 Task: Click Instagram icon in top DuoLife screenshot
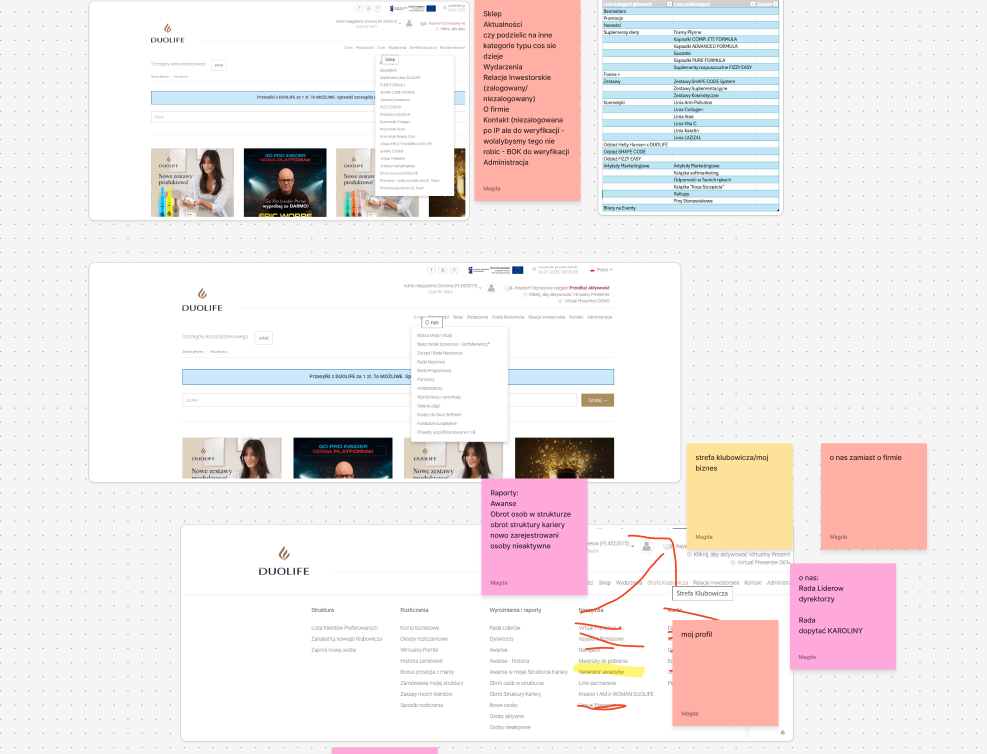pos(378,8)
